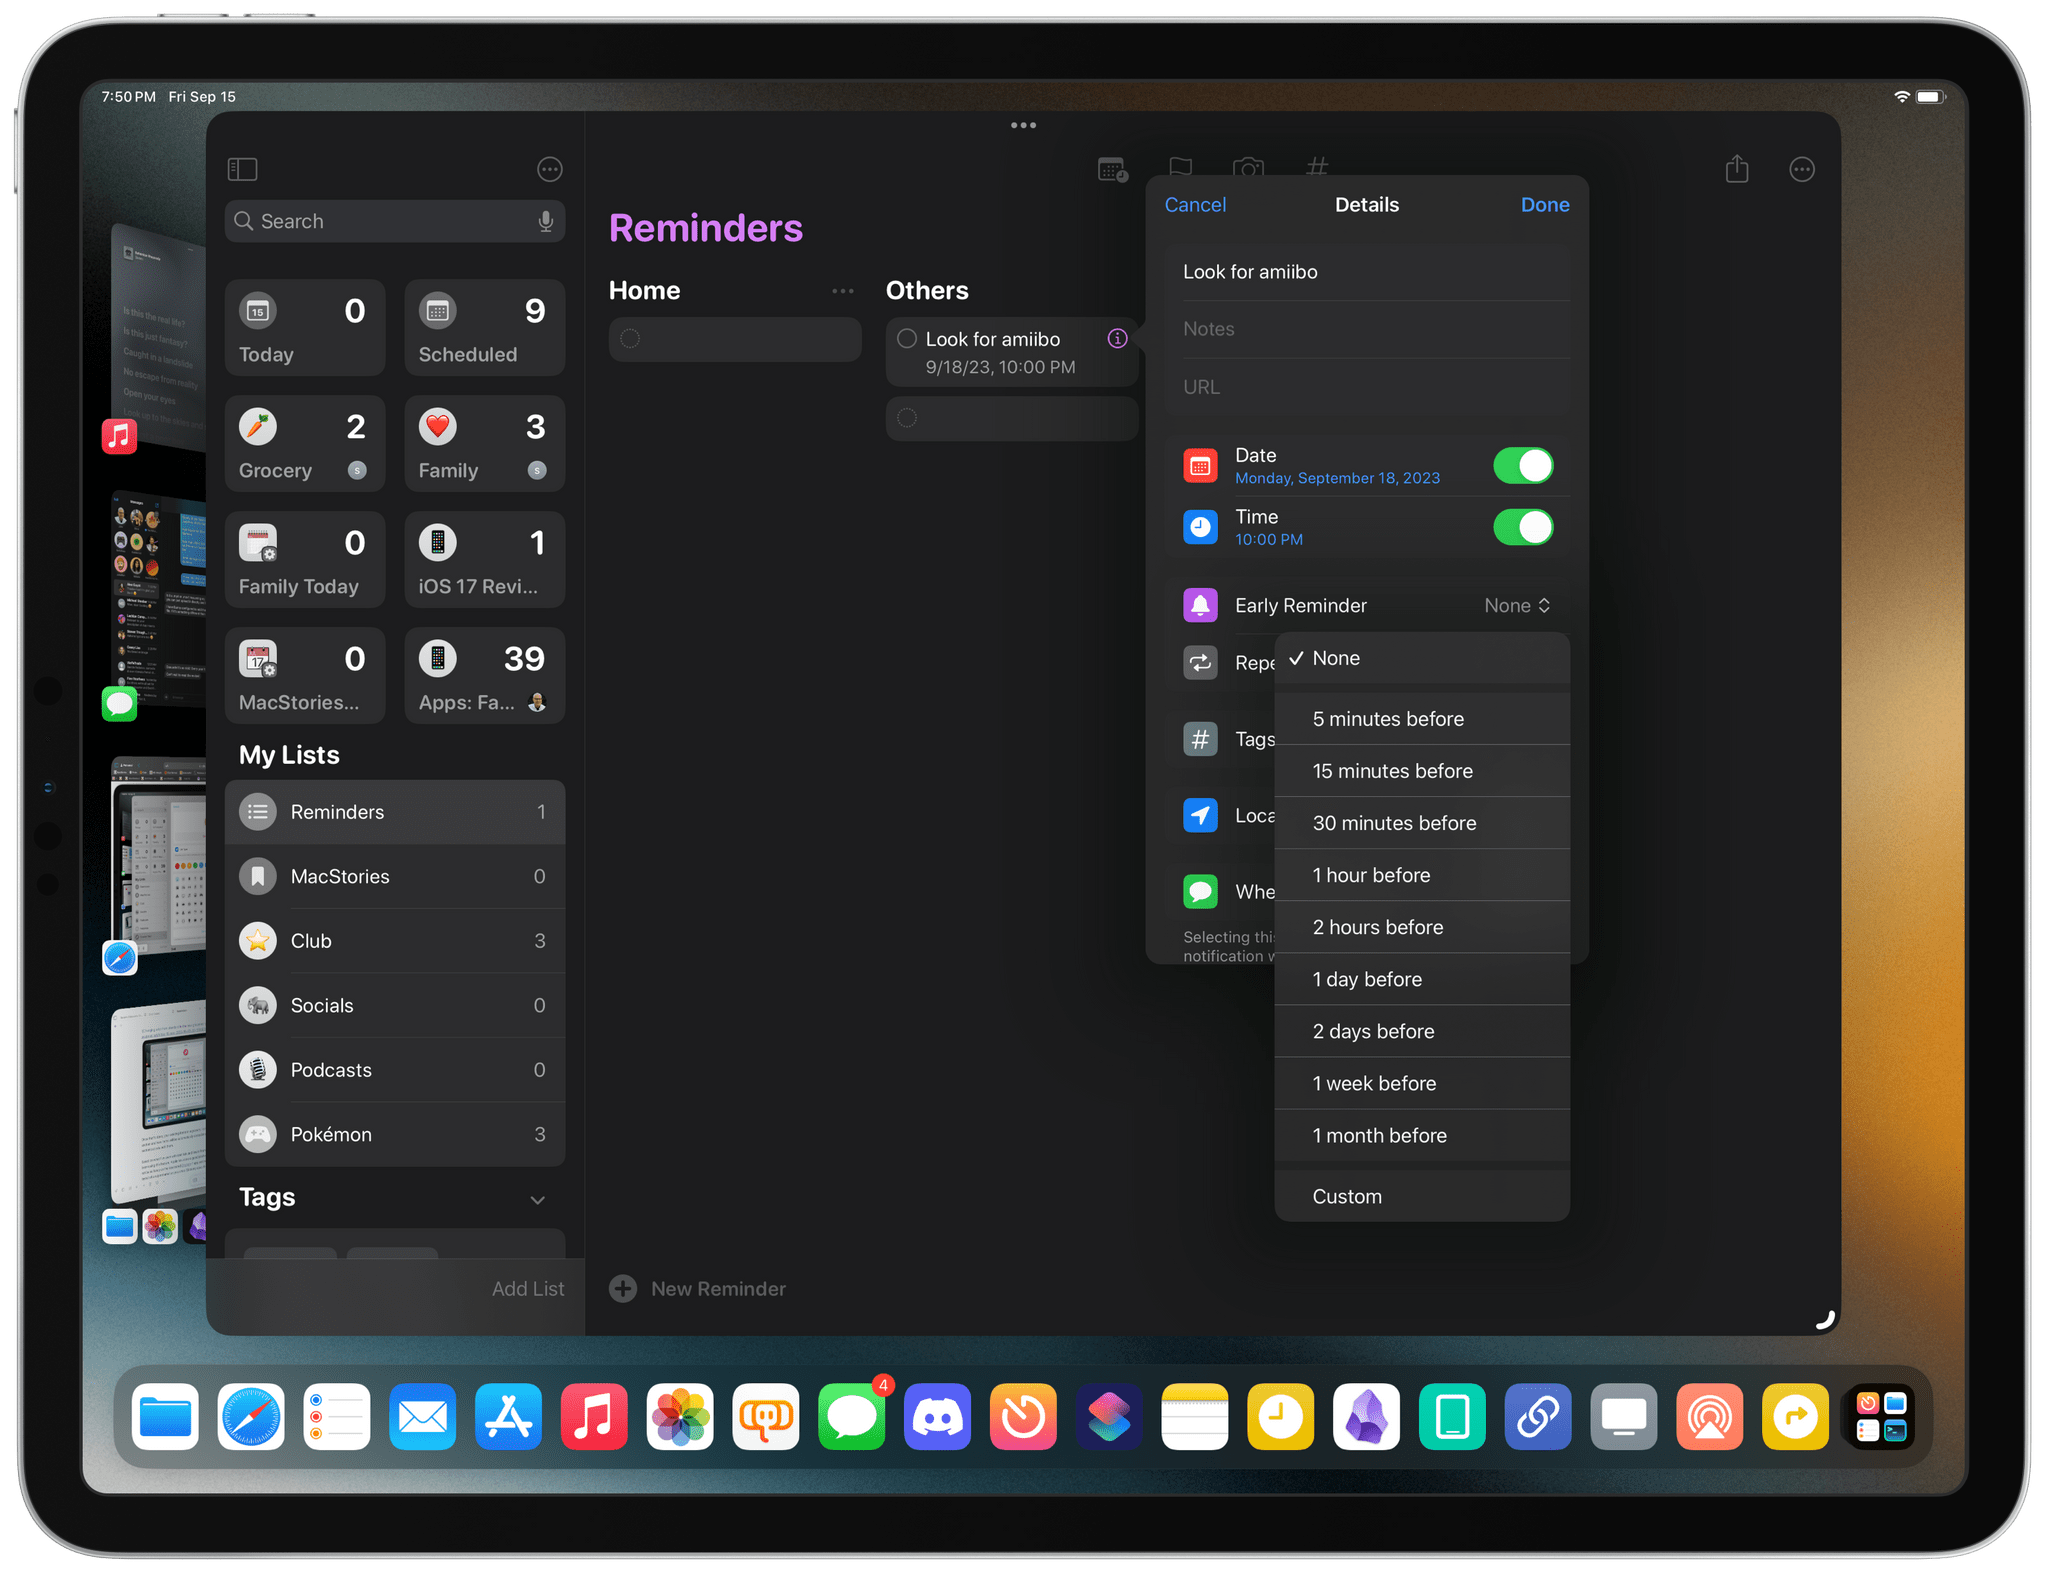Open Obsidian in the dock

pos(1366,1416)
